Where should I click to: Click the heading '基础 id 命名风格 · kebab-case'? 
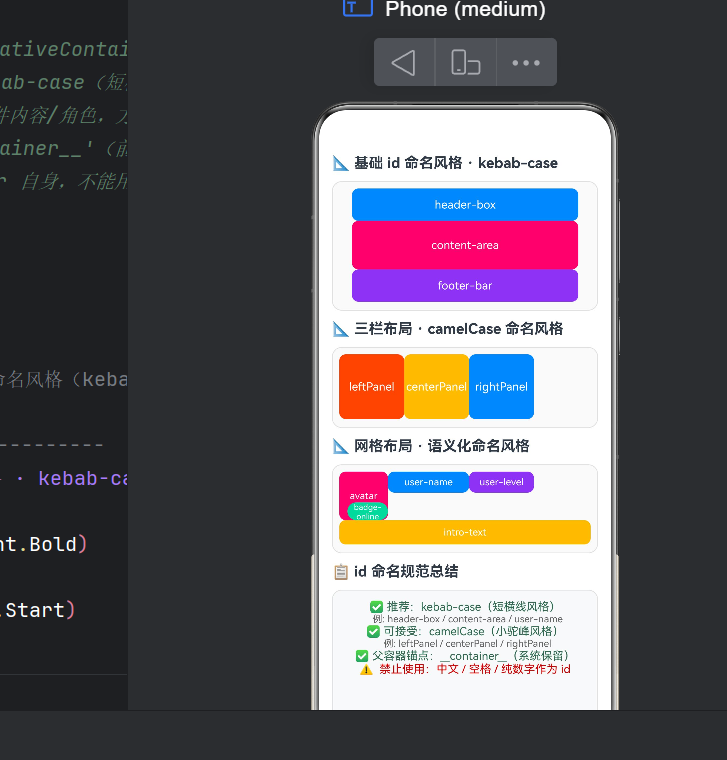point(456,163)
